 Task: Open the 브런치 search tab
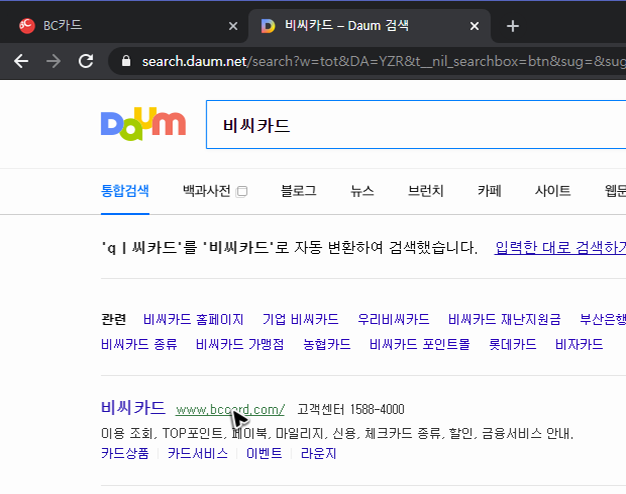426,191
